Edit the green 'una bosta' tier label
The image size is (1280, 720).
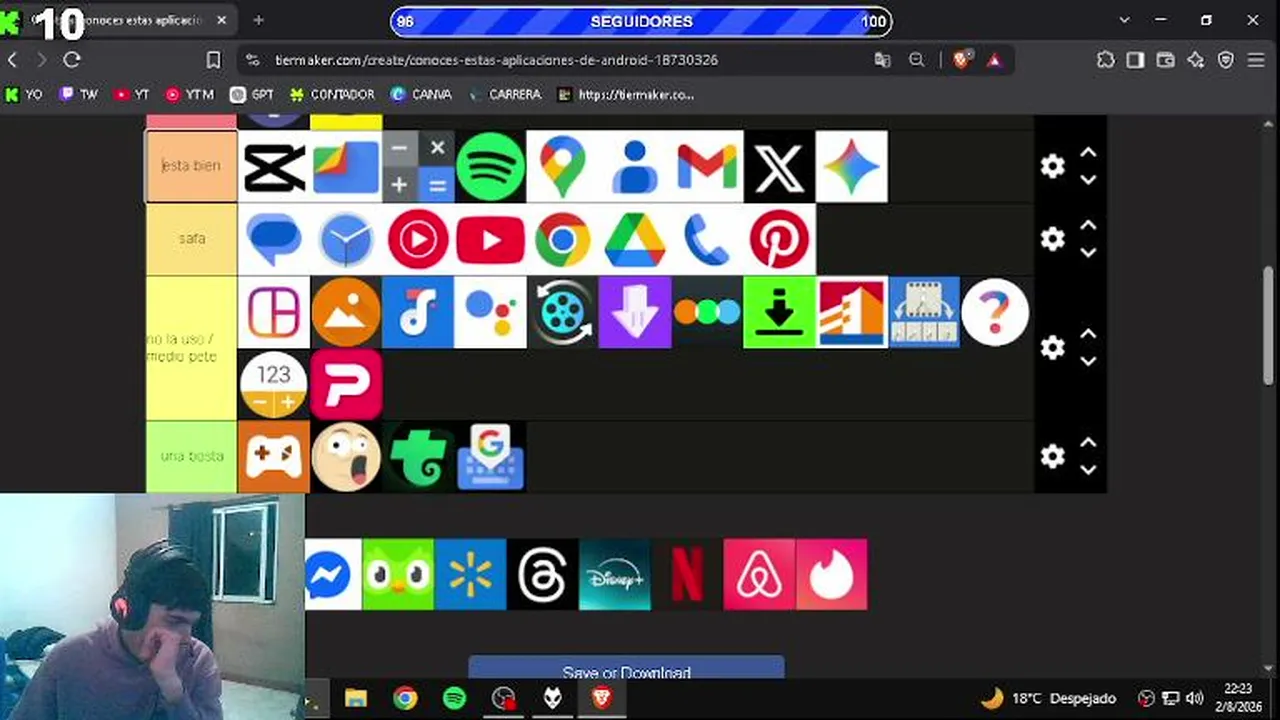click(x=192, y=457)
